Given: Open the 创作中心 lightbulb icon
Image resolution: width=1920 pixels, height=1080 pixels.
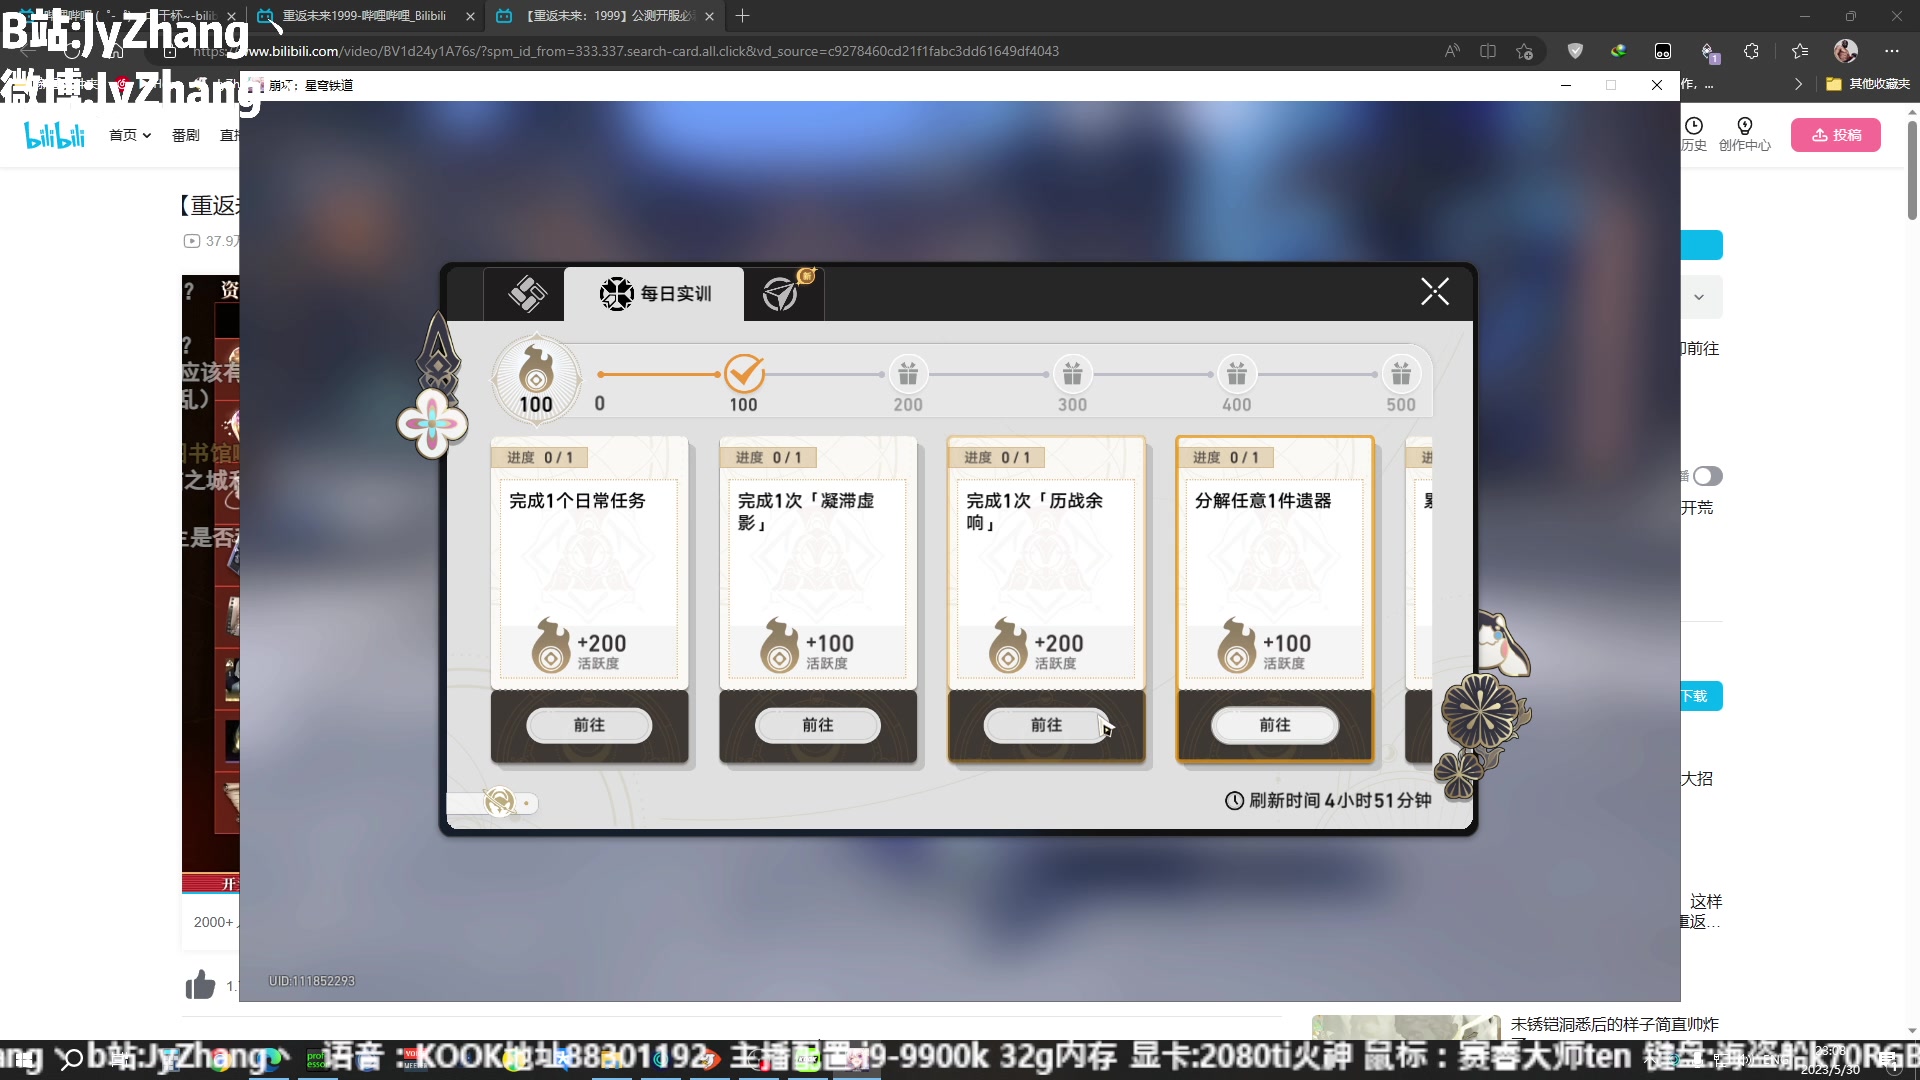Looking at the screenshot, I should [1744, 134].
